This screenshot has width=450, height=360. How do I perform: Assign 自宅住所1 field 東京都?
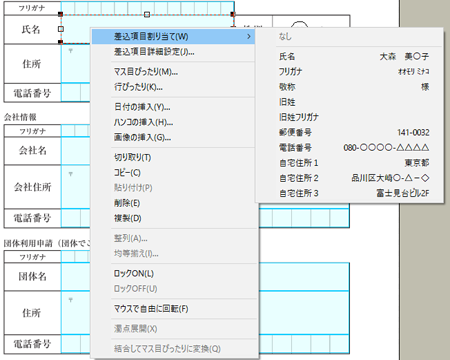coord(349,163)
